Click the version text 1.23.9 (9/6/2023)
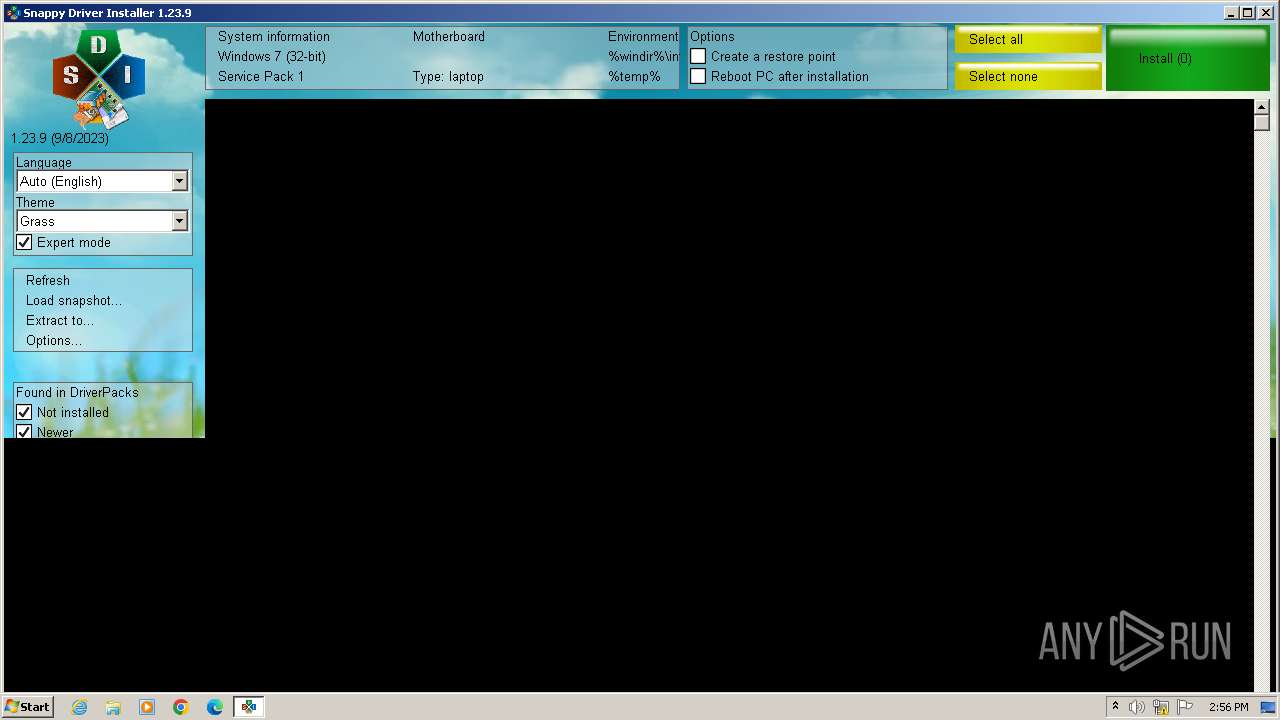This screenshot has height=720, width=1280. (60, 138)
